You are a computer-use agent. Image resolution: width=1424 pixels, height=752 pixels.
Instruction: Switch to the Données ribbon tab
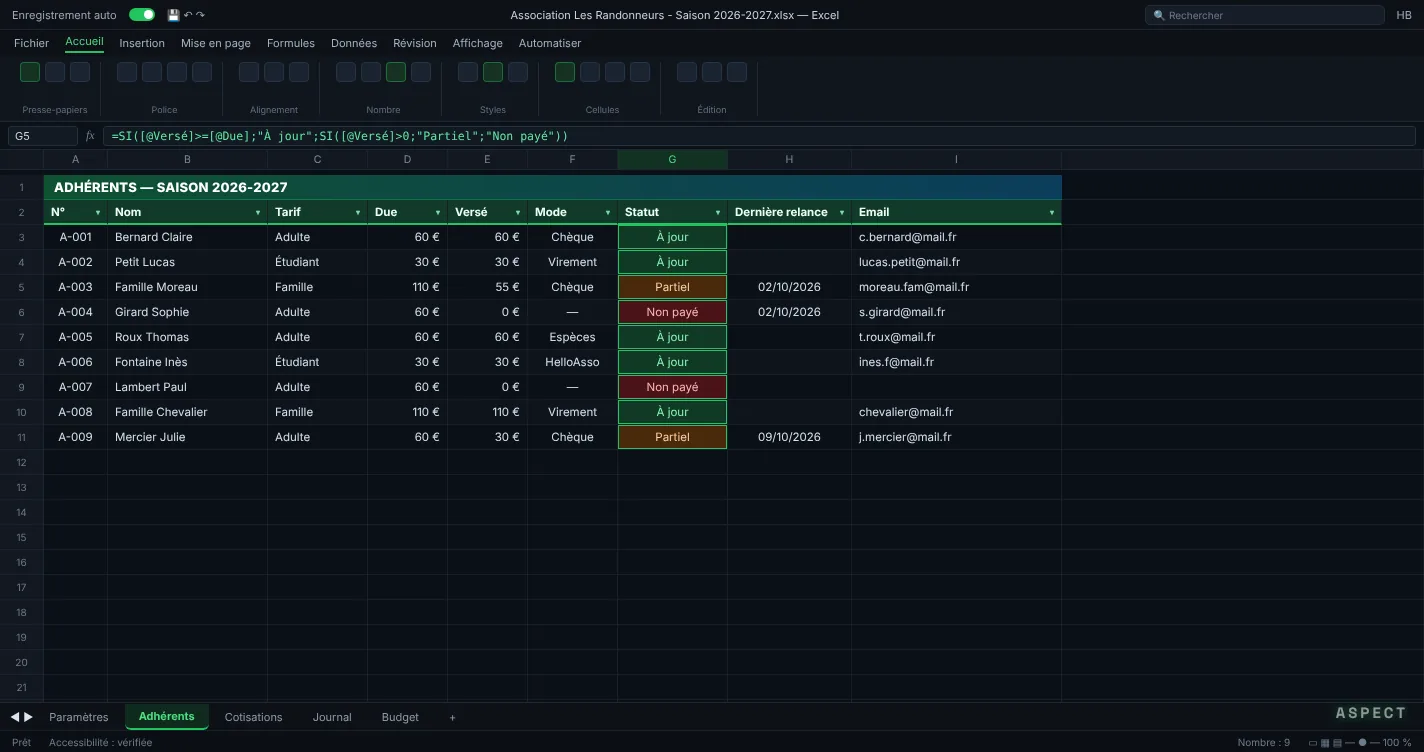tap(354, 43)
